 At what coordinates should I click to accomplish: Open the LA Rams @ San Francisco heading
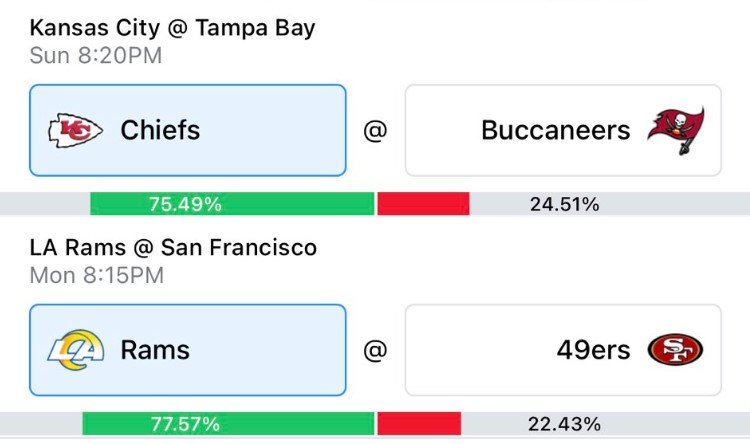pyautogui.click(x=173, y=248)
